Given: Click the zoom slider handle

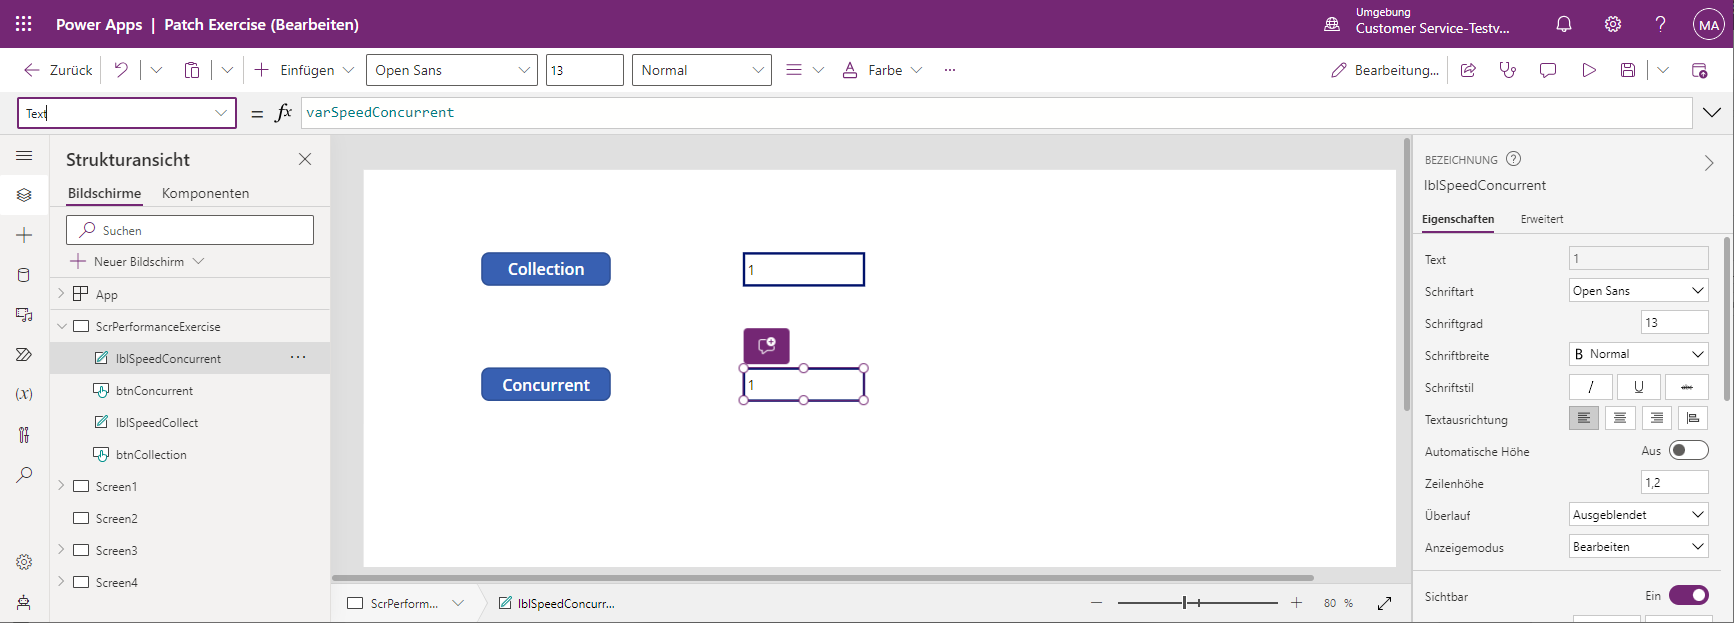Looking at the screenshot, I should (1184, 603).
